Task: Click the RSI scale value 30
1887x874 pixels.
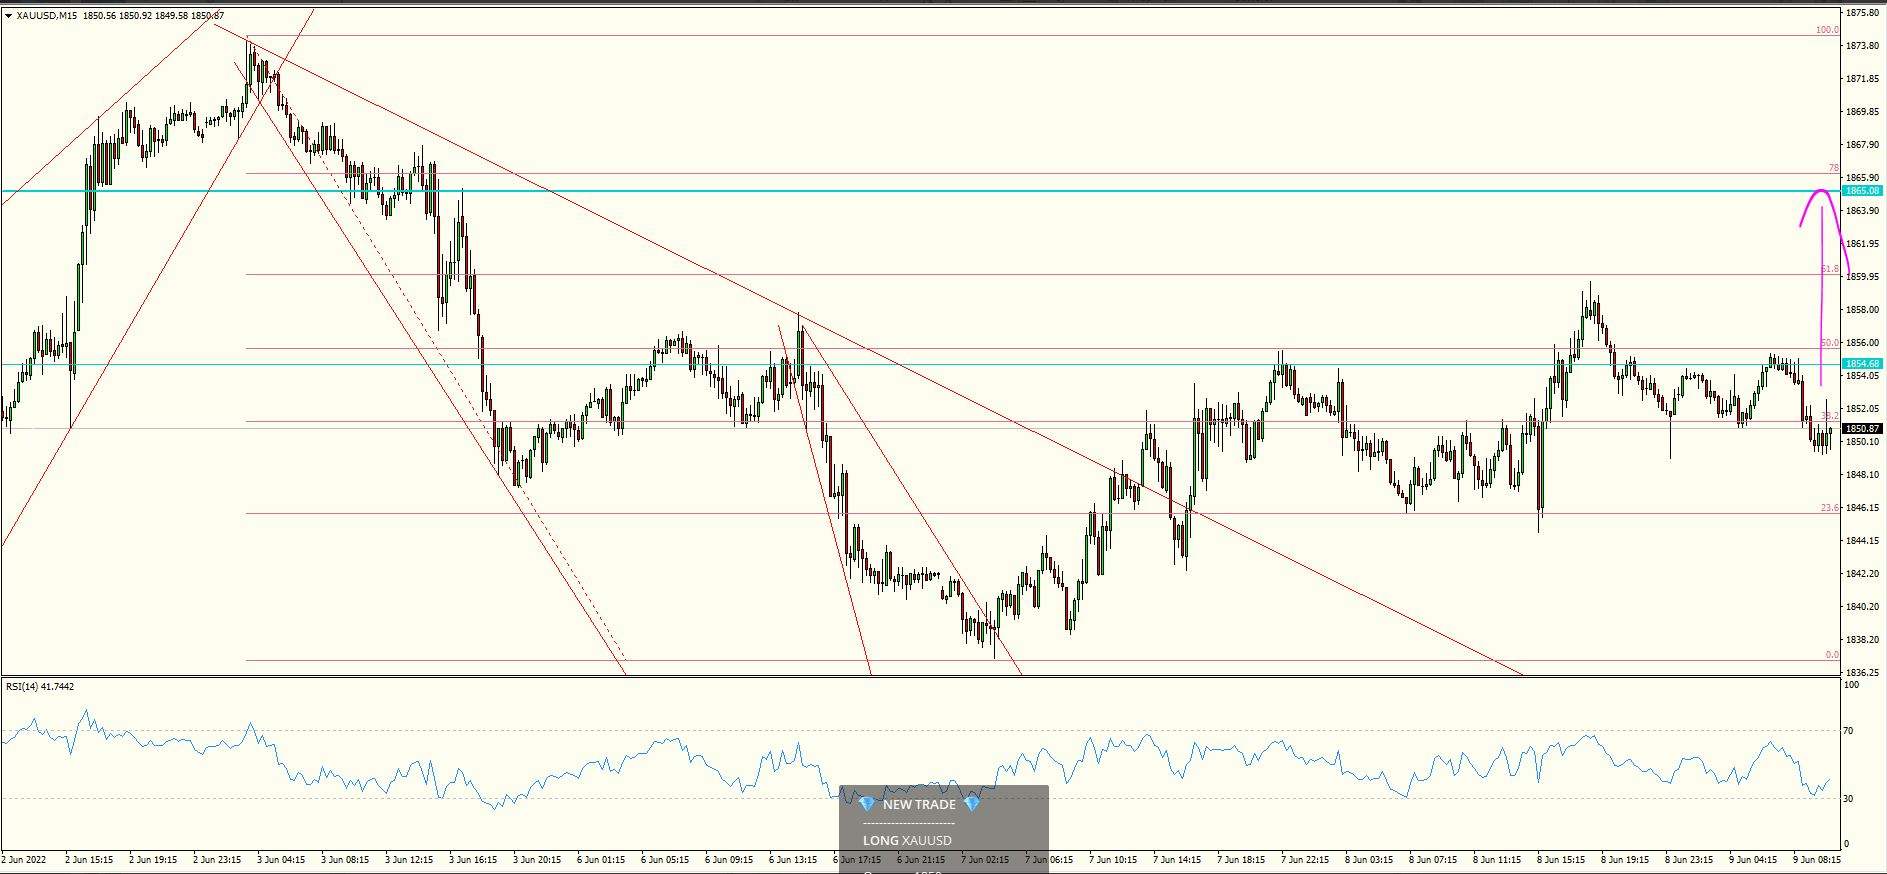Action: 1849,798
